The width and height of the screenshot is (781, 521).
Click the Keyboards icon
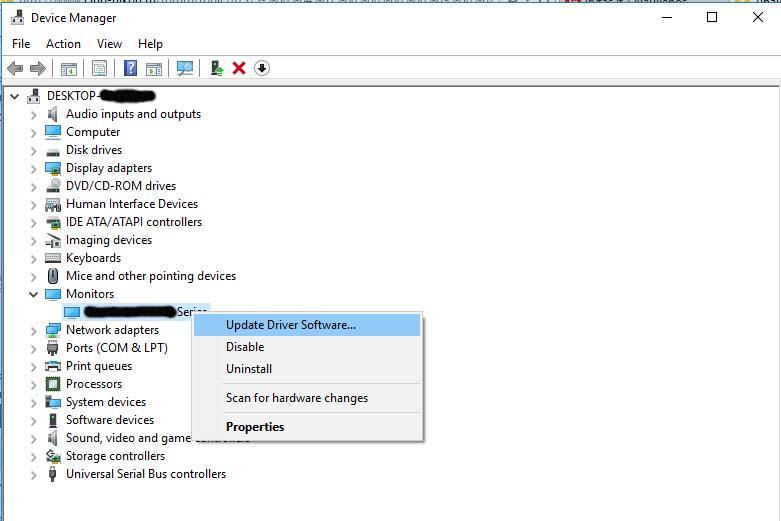tap(53, 258)
